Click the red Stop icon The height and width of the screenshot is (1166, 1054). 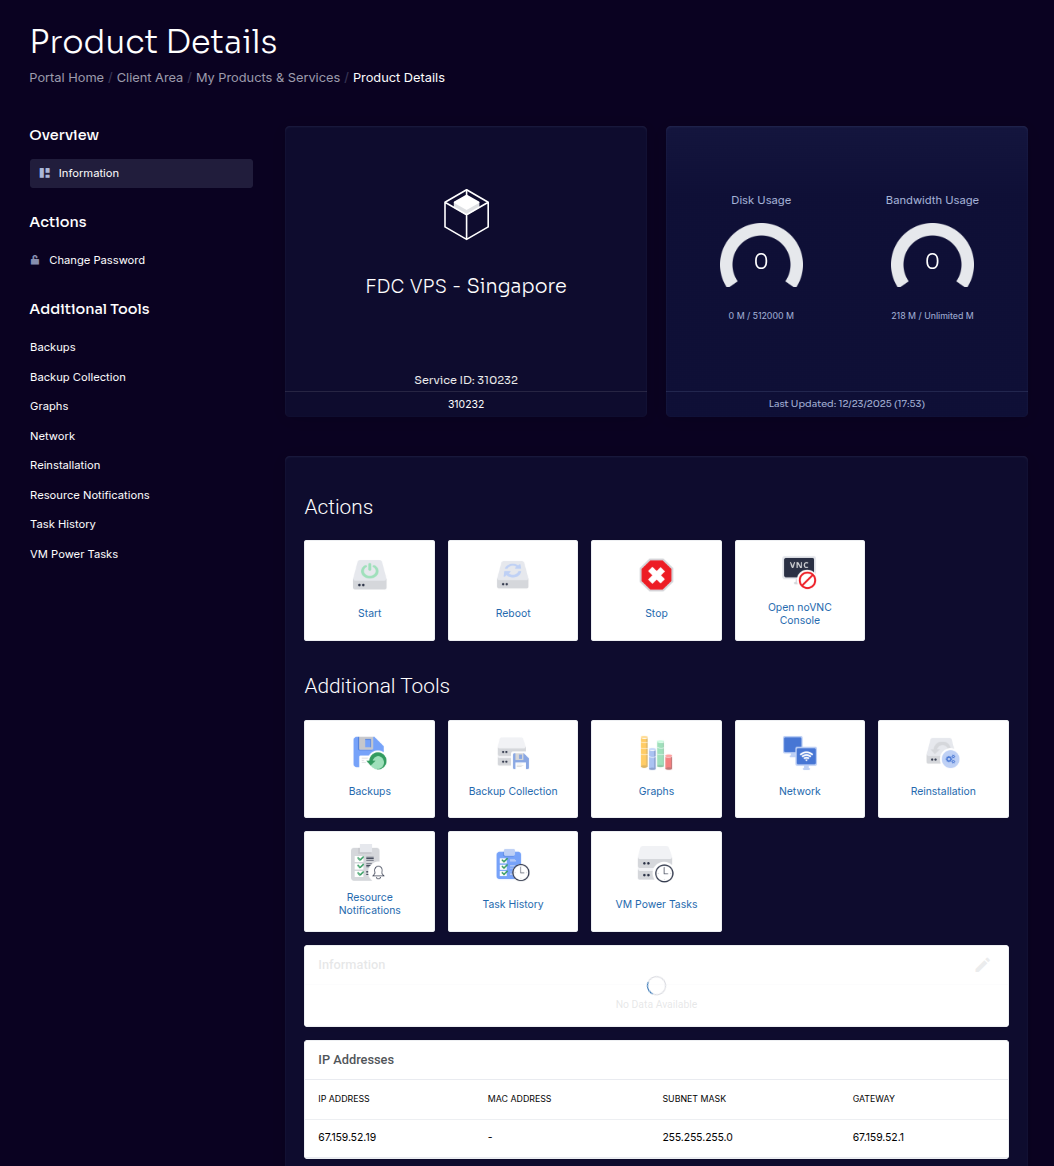pos(656,575)
